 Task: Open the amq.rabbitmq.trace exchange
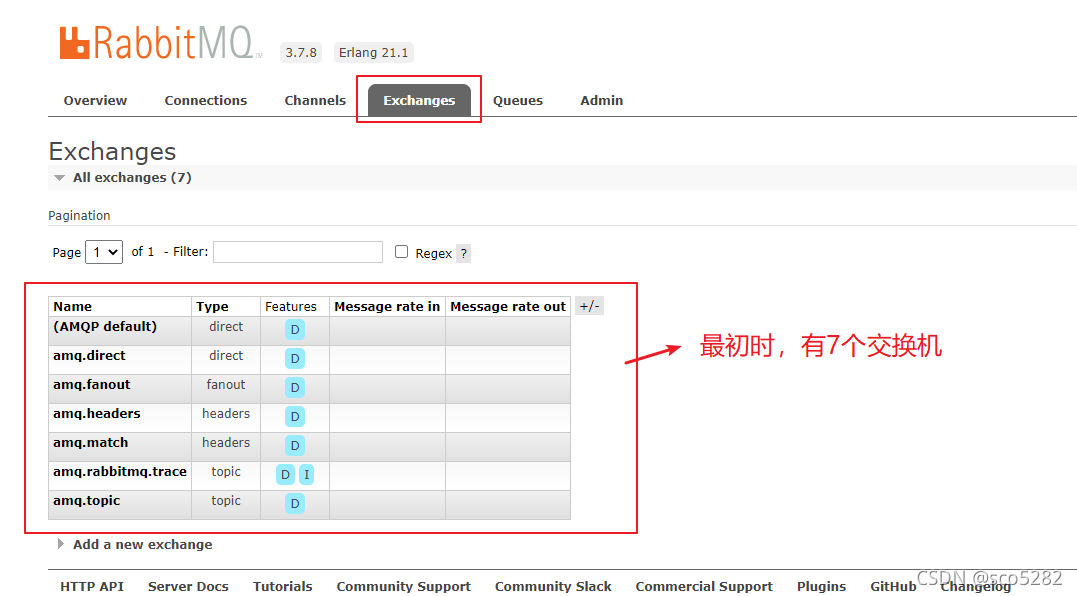point(120,472)
